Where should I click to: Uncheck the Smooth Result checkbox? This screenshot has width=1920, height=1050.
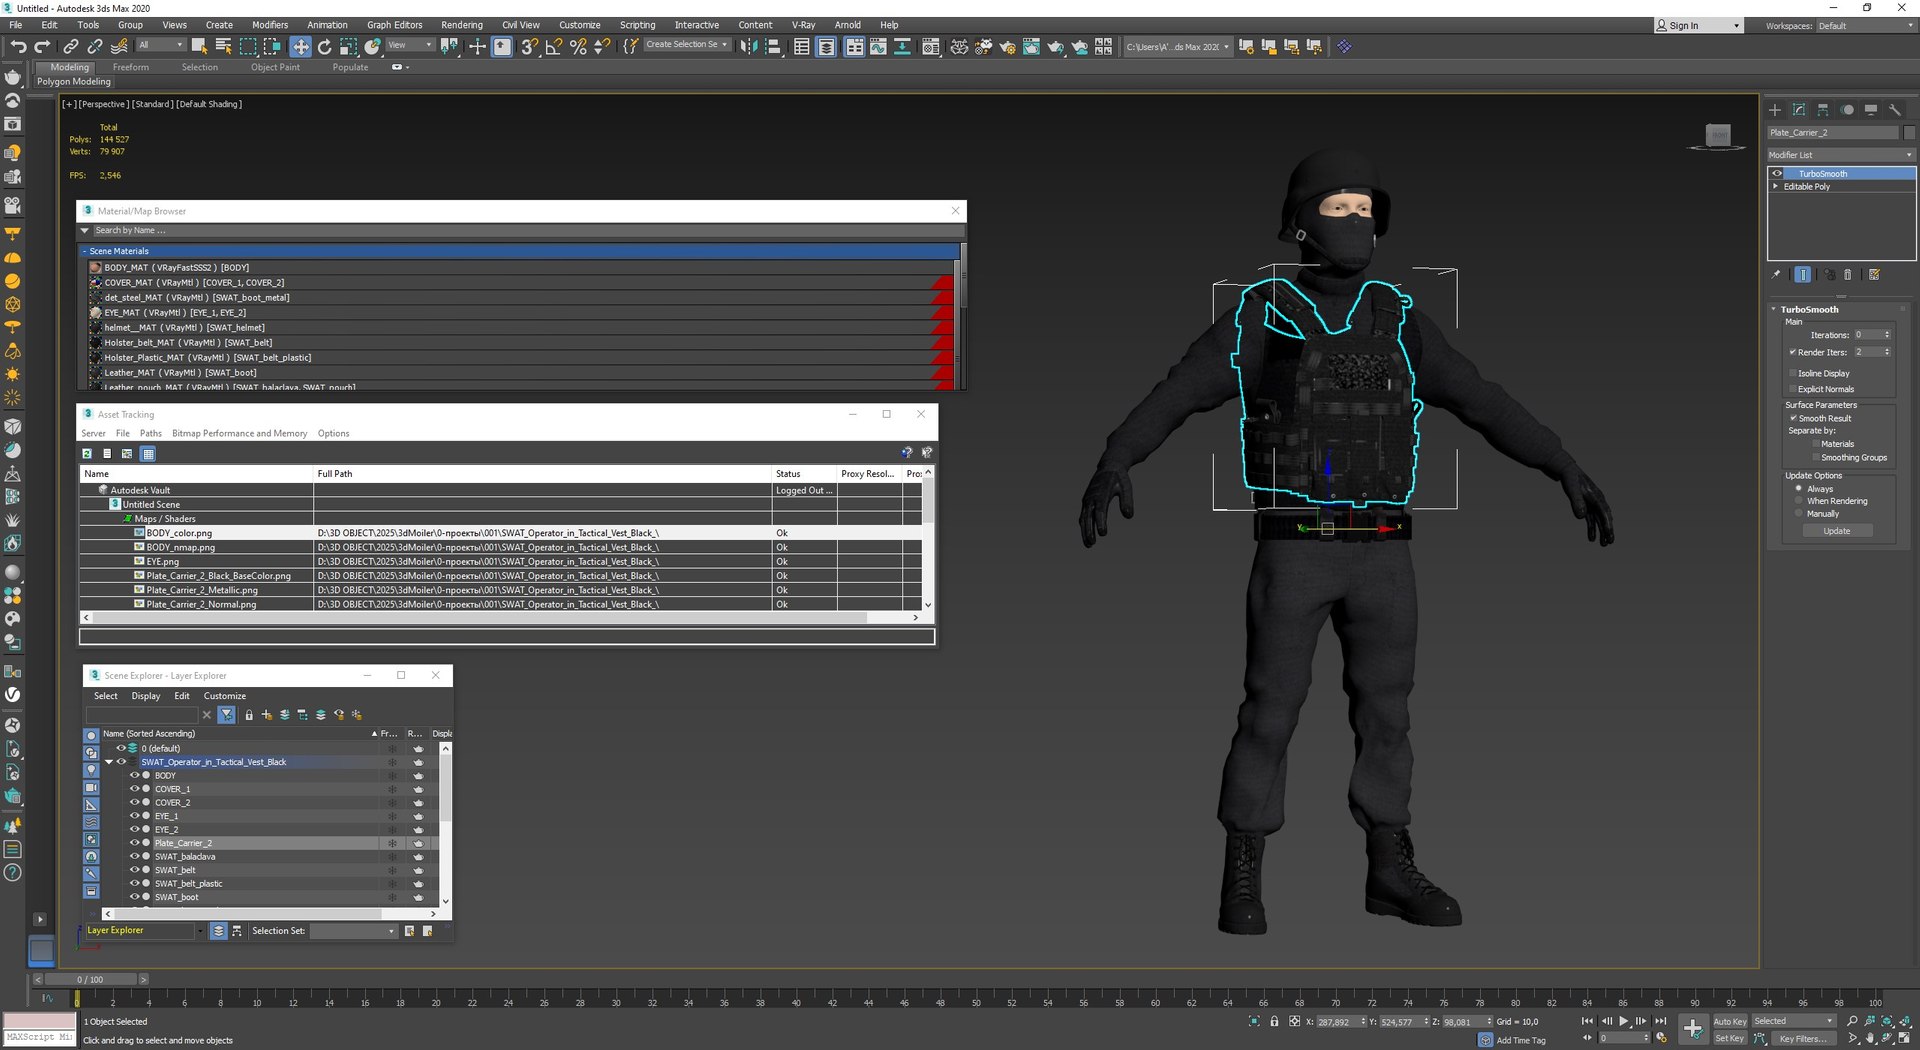[x=1793, y=418]
